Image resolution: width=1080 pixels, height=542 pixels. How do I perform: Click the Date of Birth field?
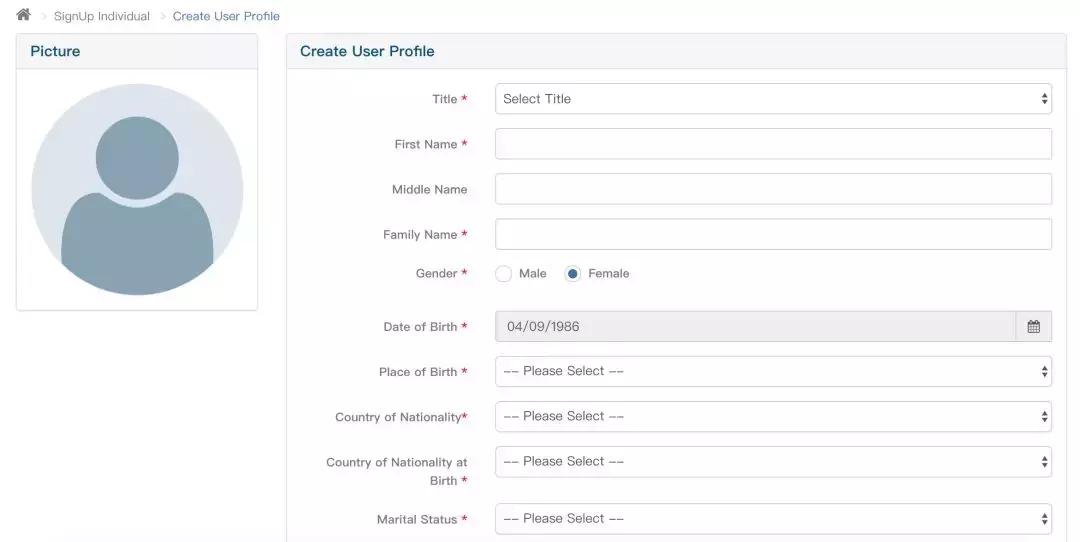click(755, 327)
